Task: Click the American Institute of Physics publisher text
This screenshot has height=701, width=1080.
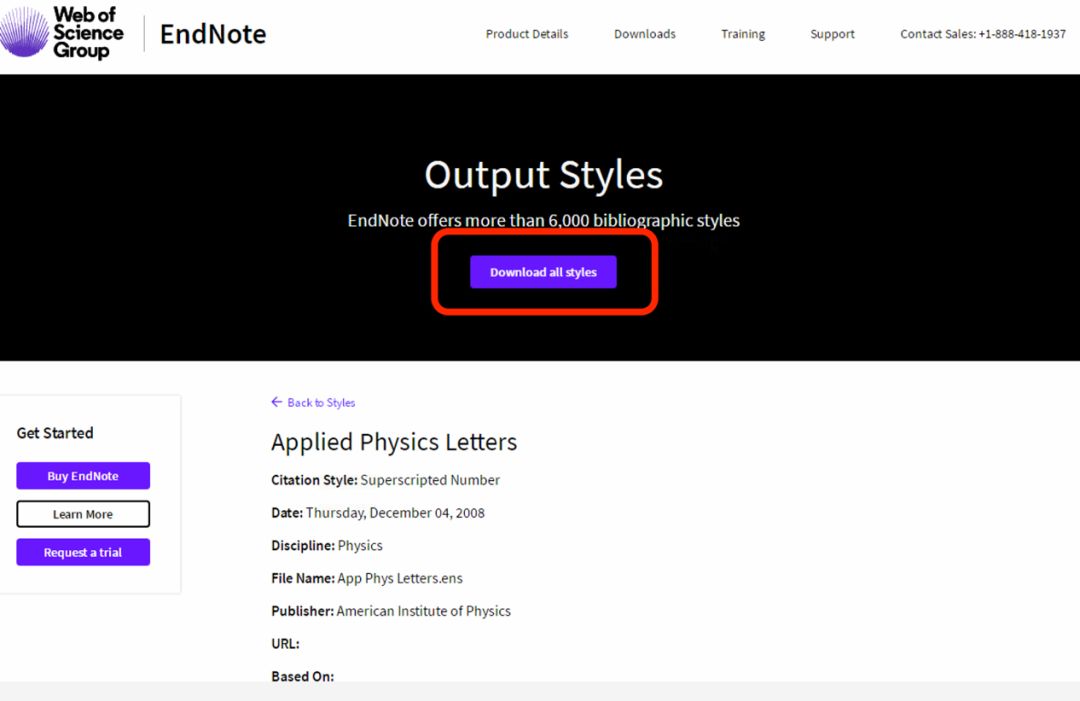Action: (423, 611)
